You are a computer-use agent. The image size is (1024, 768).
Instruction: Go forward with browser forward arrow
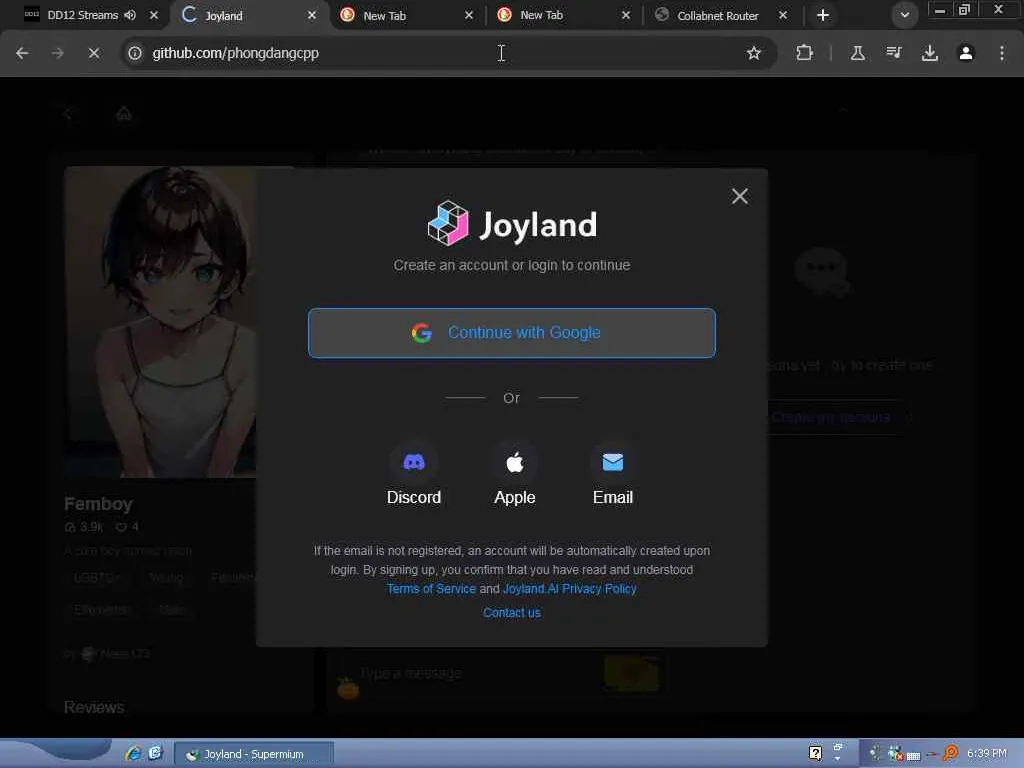(x=57, y=53)
